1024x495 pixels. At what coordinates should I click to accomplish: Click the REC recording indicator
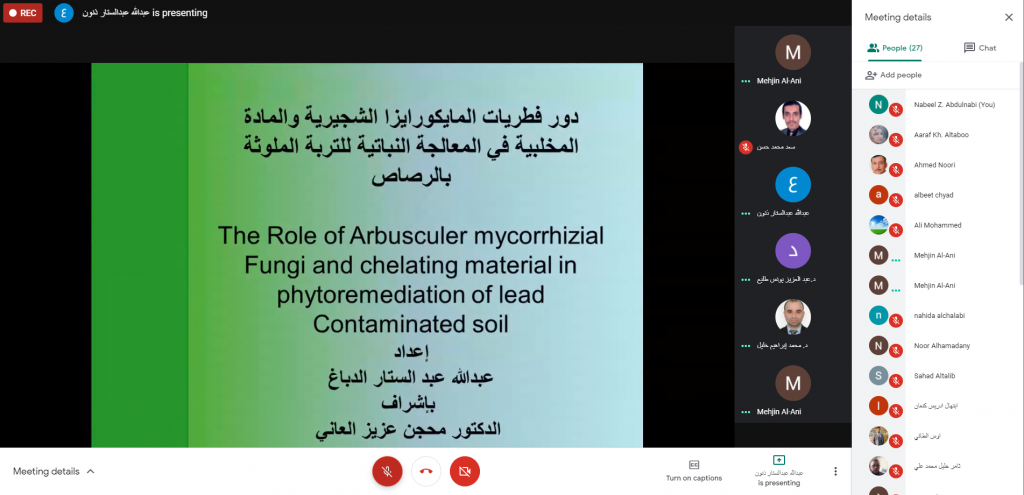(22, 13)
